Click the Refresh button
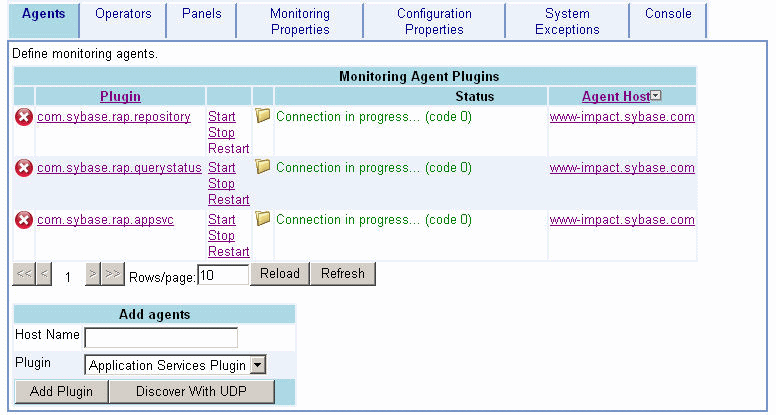Viewport: 776px width, 415px height. tap(343, 274)
